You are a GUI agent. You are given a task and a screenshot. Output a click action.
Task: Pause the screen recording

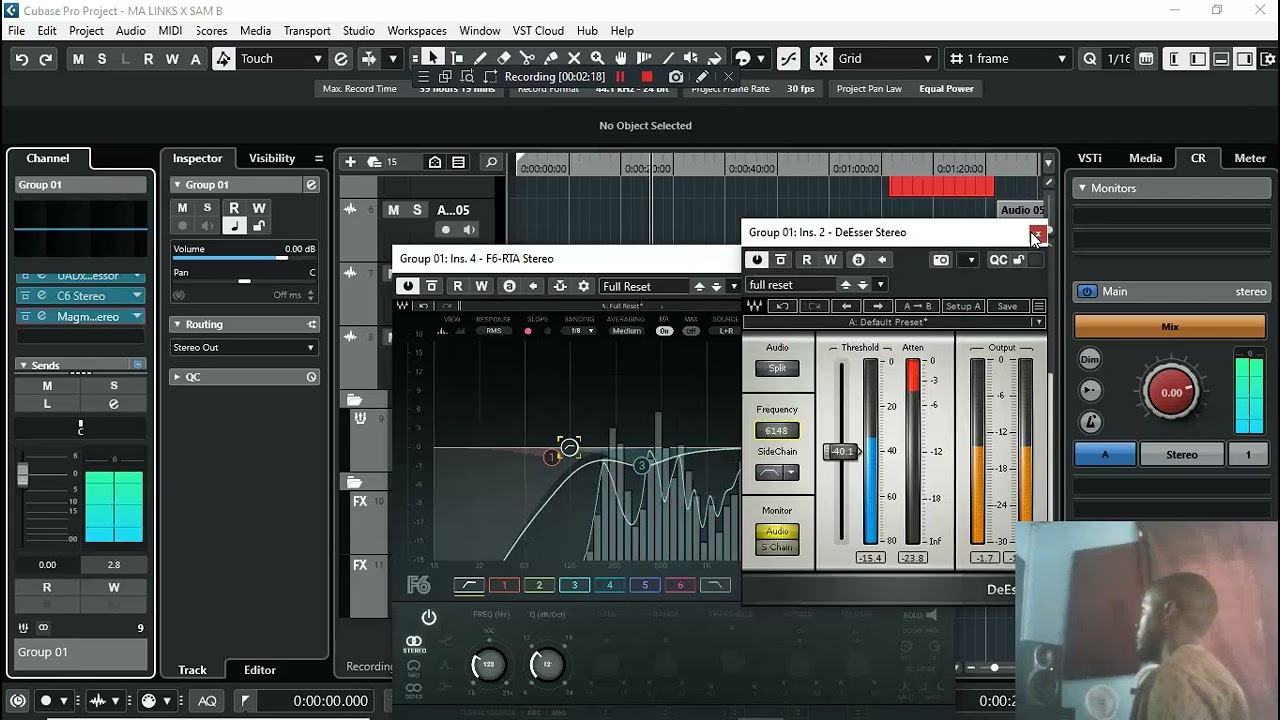pos(620,77)
